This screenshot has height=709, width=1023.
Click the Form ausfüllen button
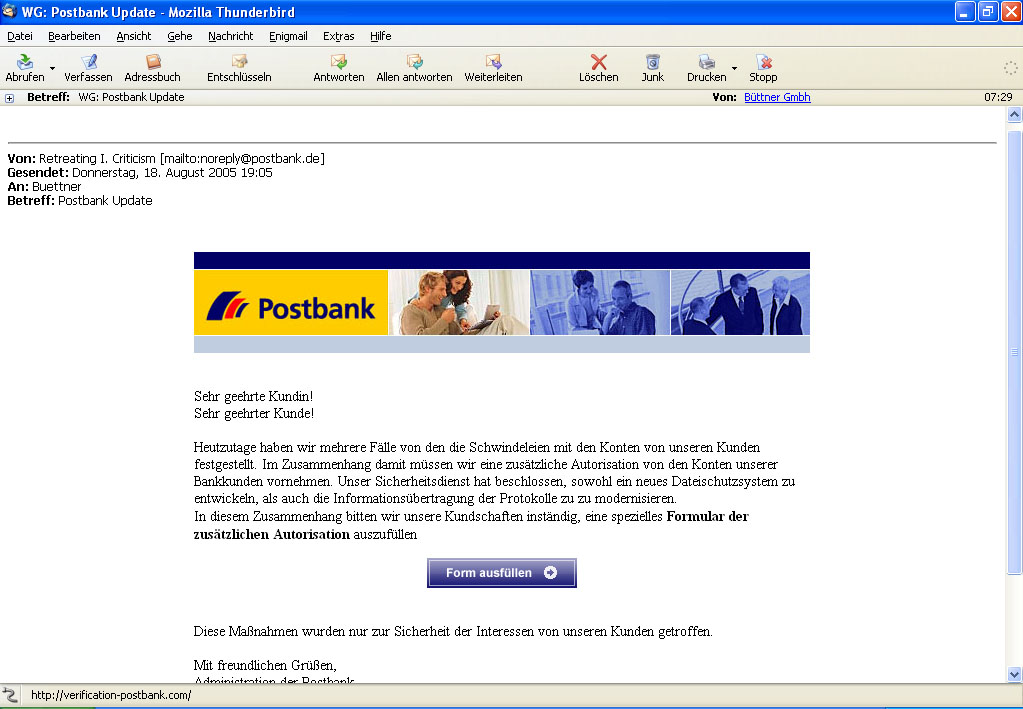point(502,573)
